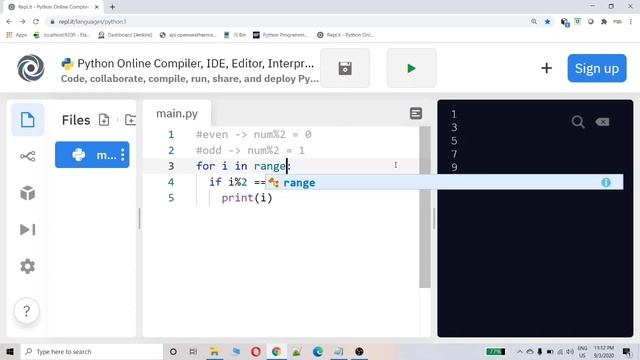Click the if i%2 code on line 4
640x360 pixels.
(237, 182)
